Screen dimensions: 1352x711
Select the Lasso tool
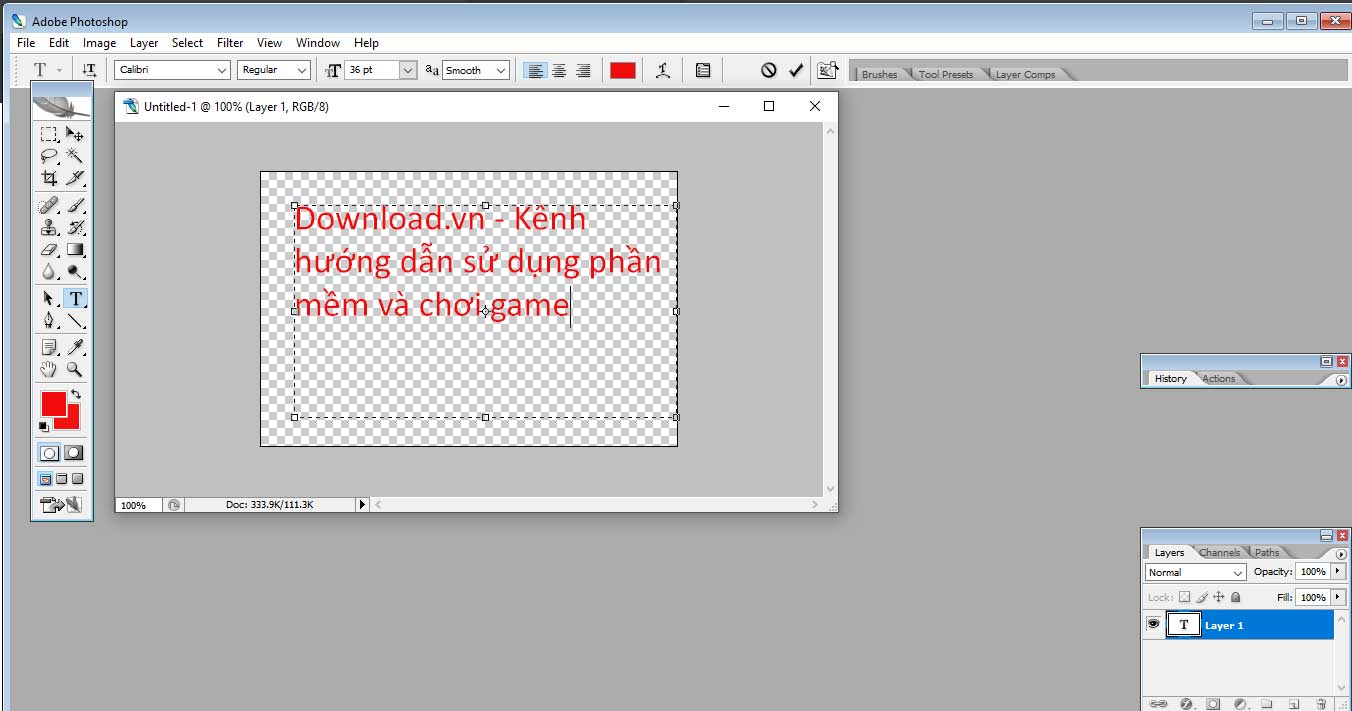coord(48,156)
